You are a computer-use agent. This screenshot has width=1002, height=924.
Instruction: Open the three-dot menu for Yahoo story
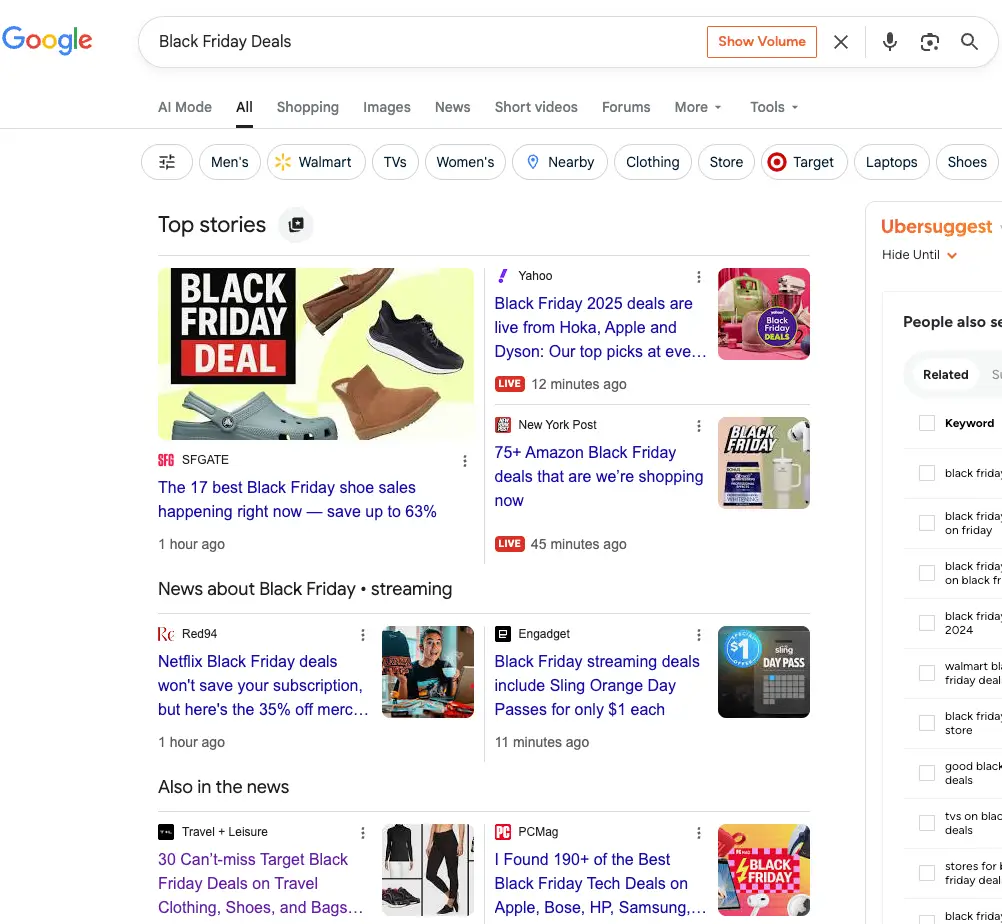pyautogui.click(x=699, y=277)
